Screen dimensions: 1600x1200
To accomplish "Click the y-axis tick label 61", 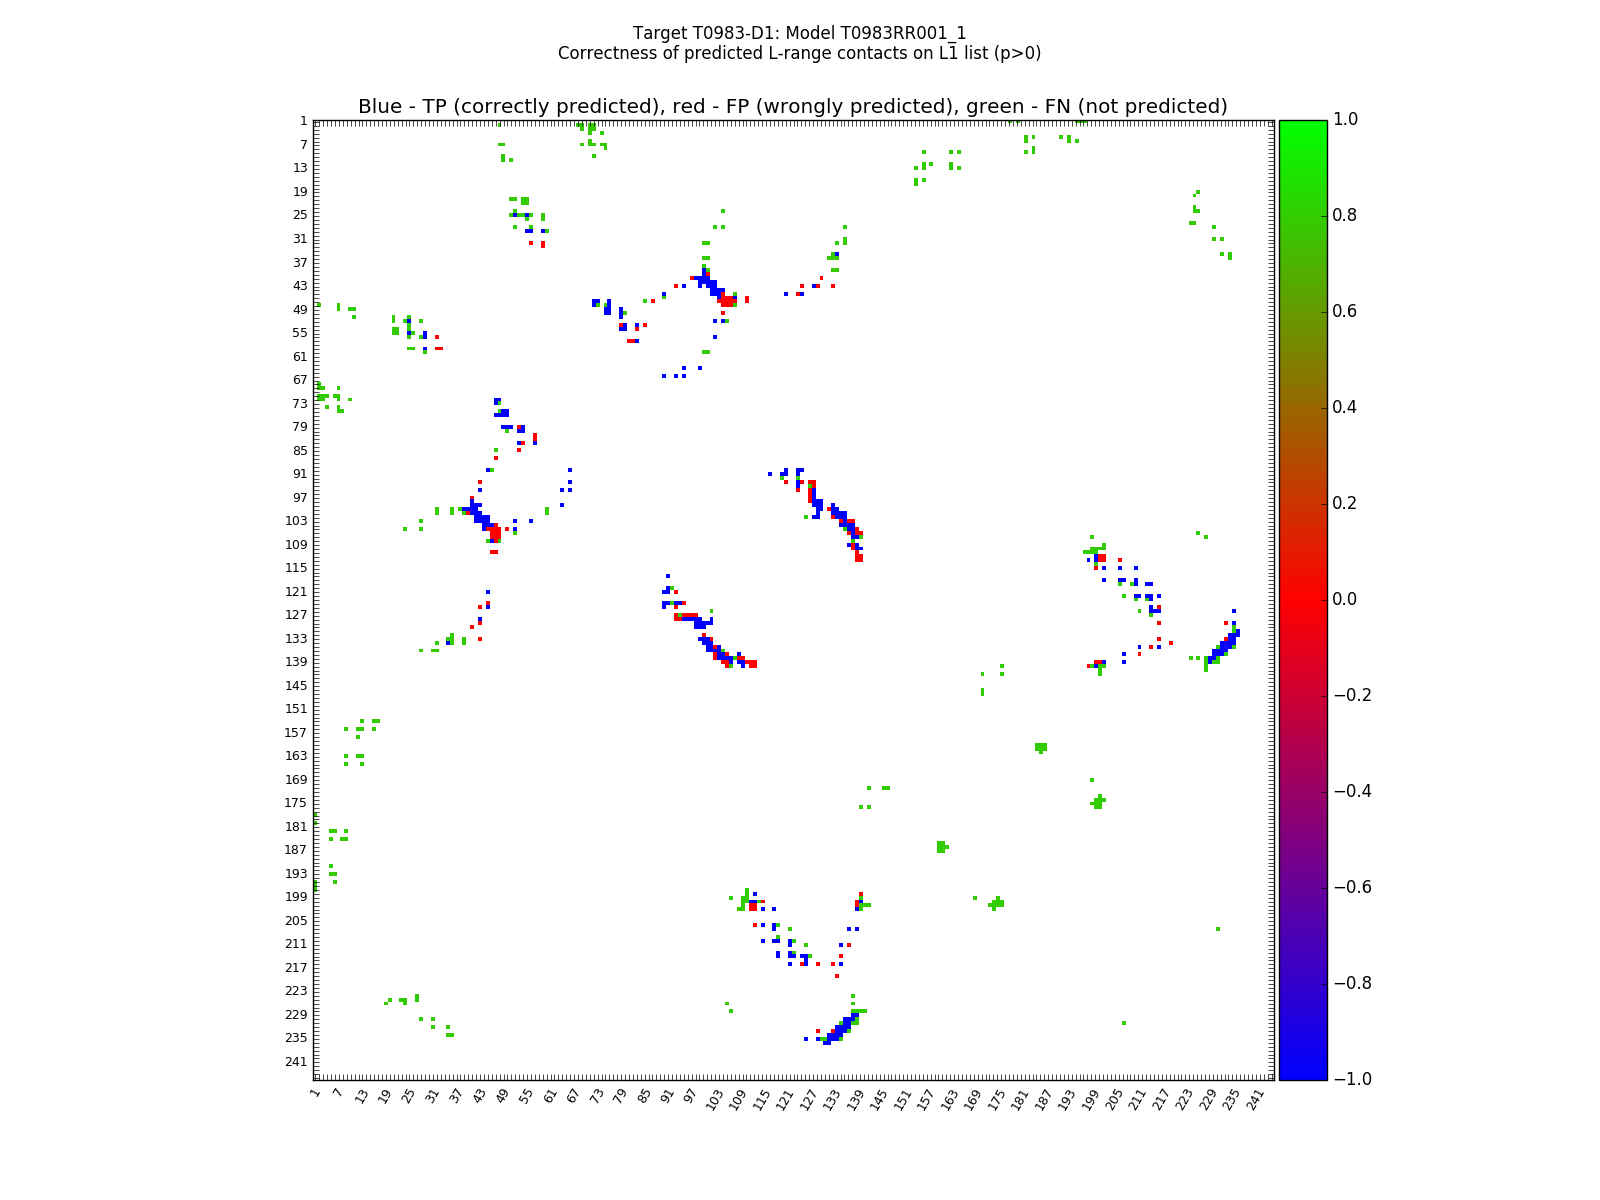I will [x=300, y=356].
